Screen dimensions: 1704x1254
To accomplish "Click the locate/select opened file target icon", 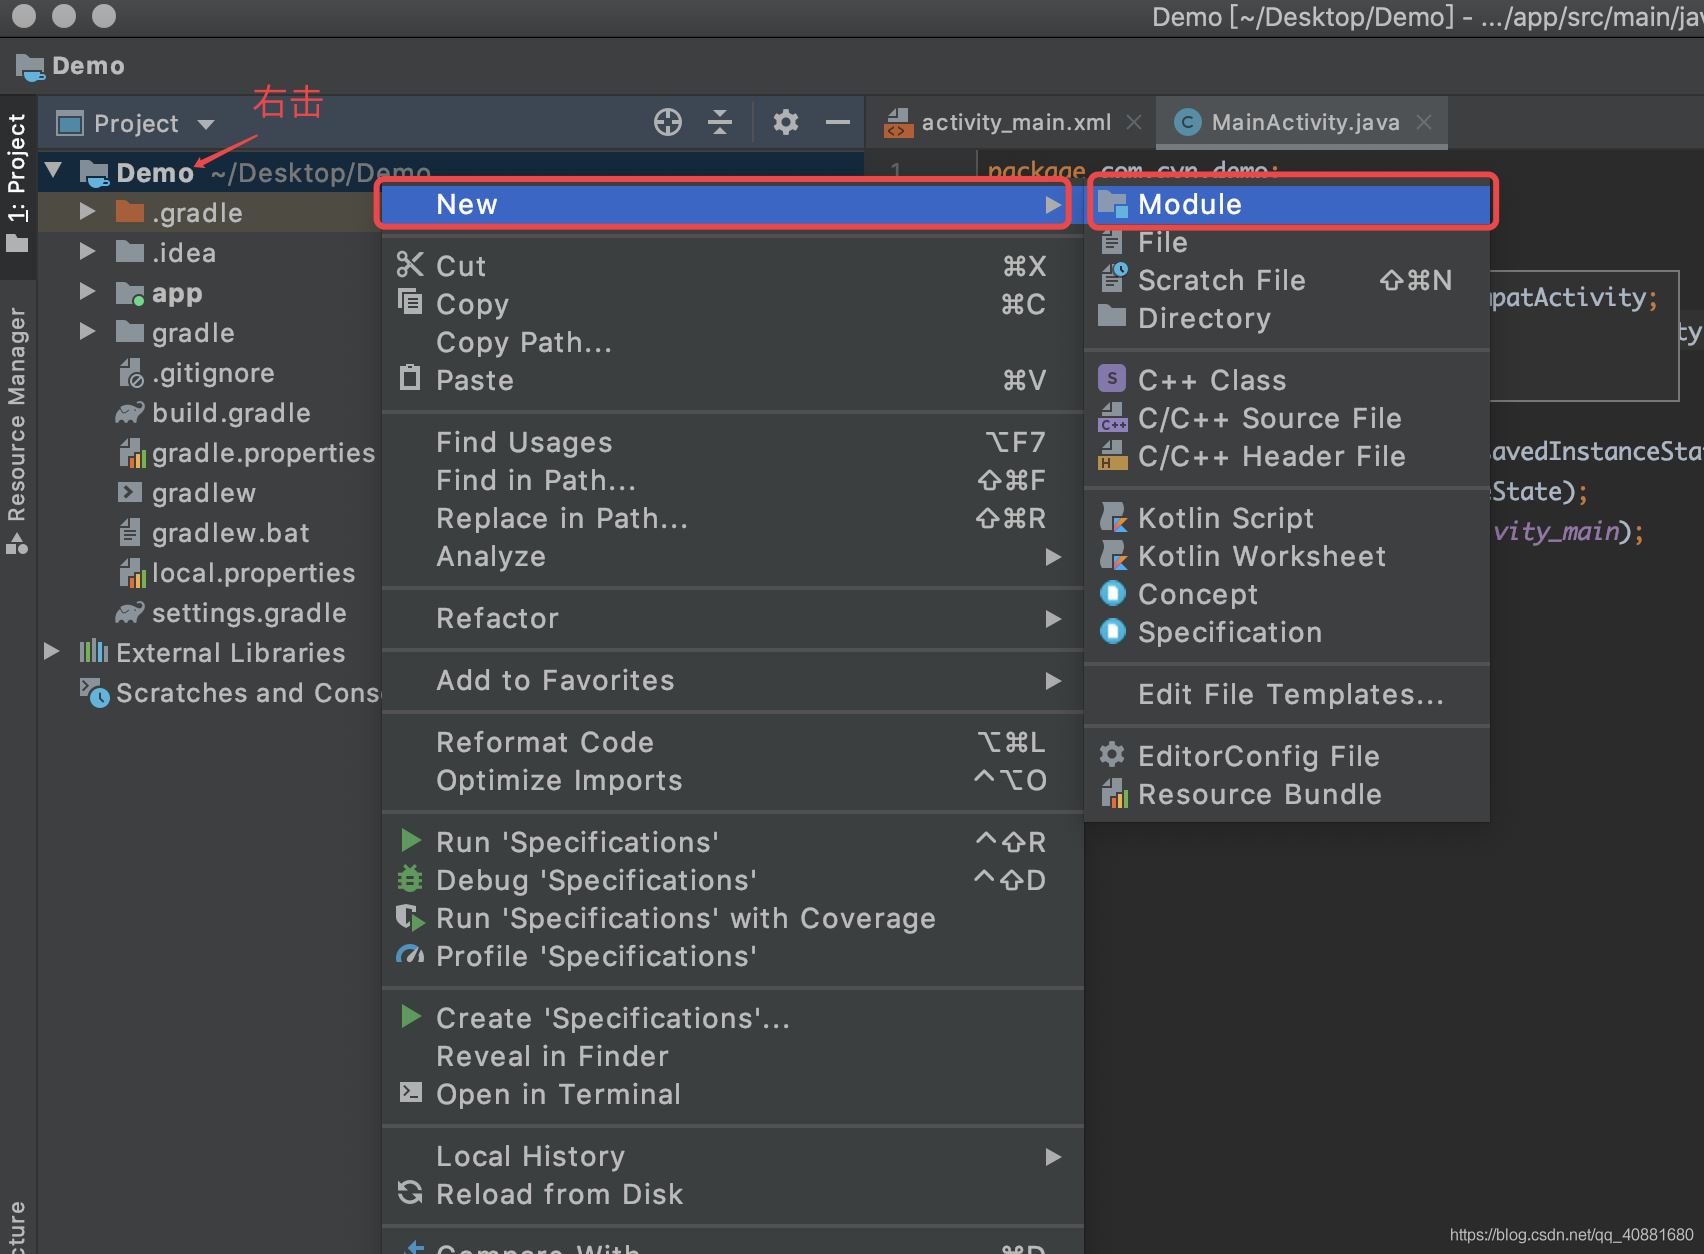I will (667, 122).
